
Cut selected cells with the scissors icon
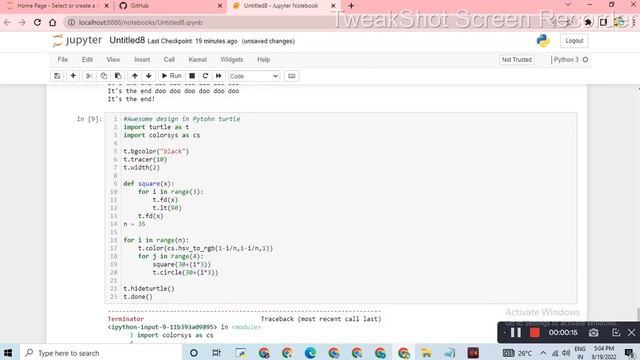click(x=89, y=76)
